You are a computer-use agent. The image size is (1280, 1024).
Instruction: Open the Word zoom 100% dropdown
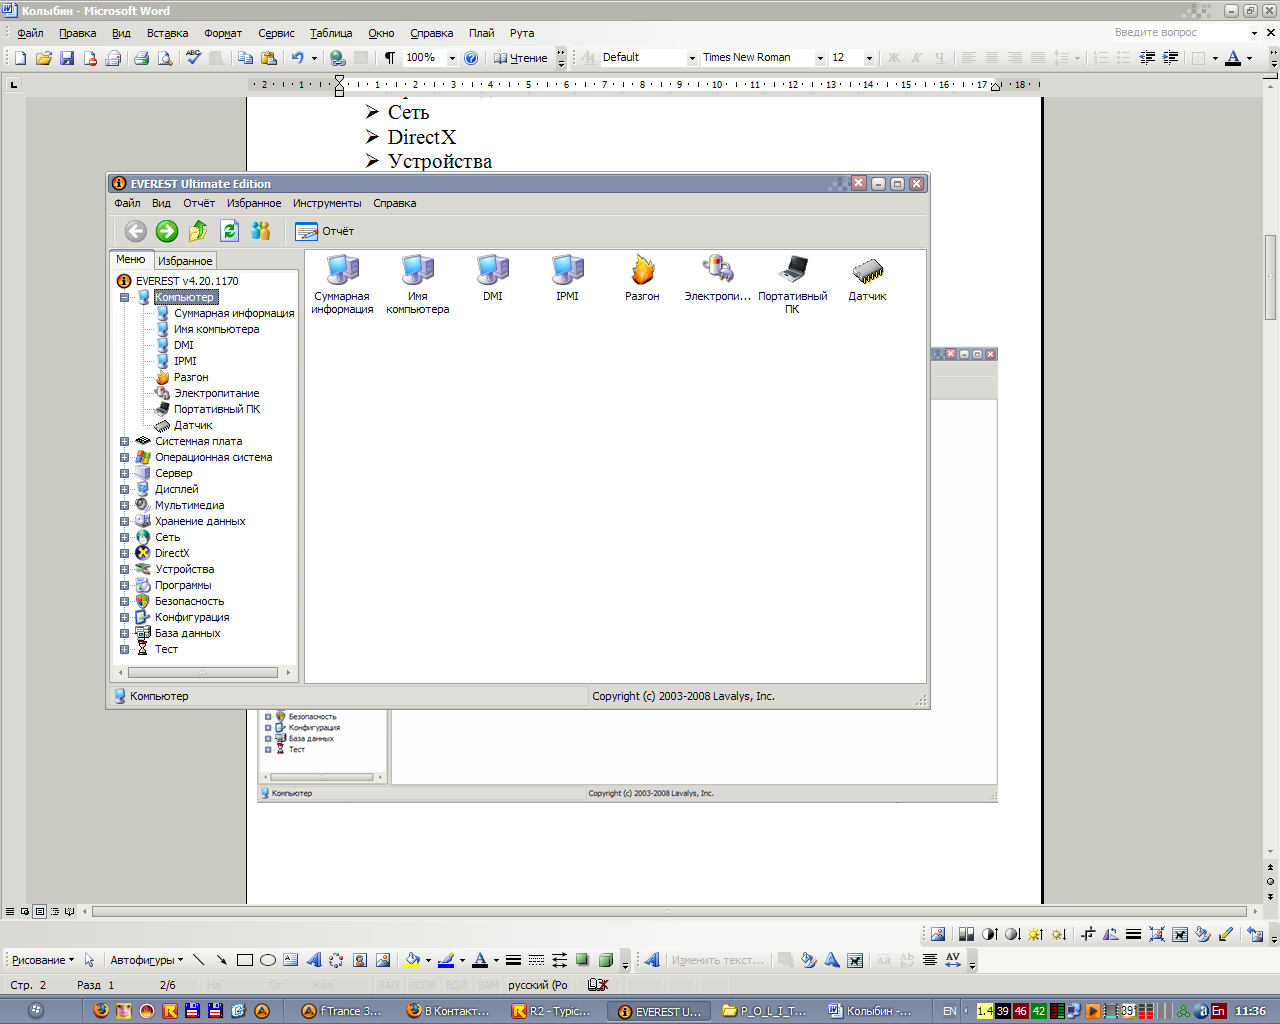(452, 58)
